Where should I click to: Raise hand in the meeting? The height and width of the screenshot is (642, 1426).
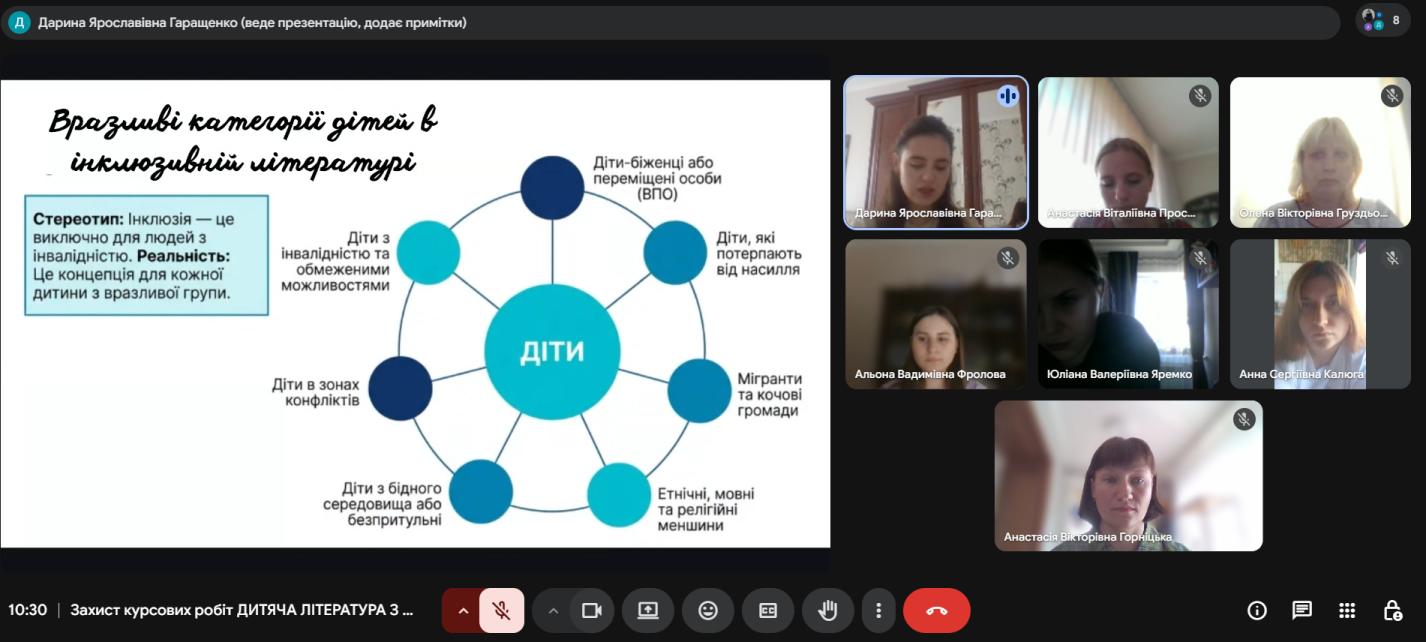[x=828, y=610]
